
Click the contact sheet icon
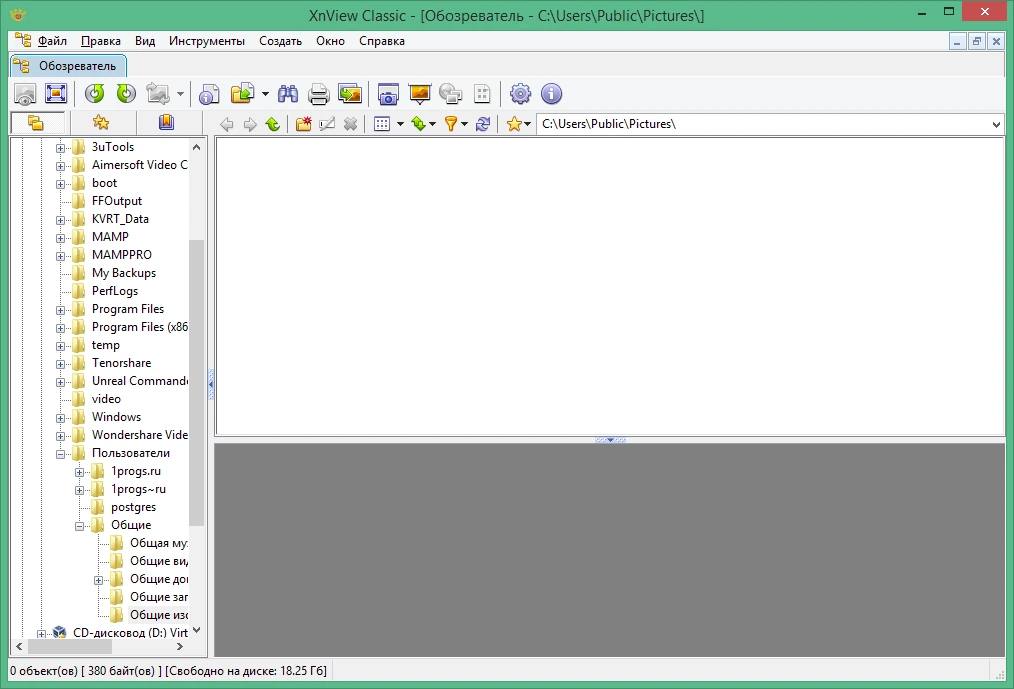482,94
